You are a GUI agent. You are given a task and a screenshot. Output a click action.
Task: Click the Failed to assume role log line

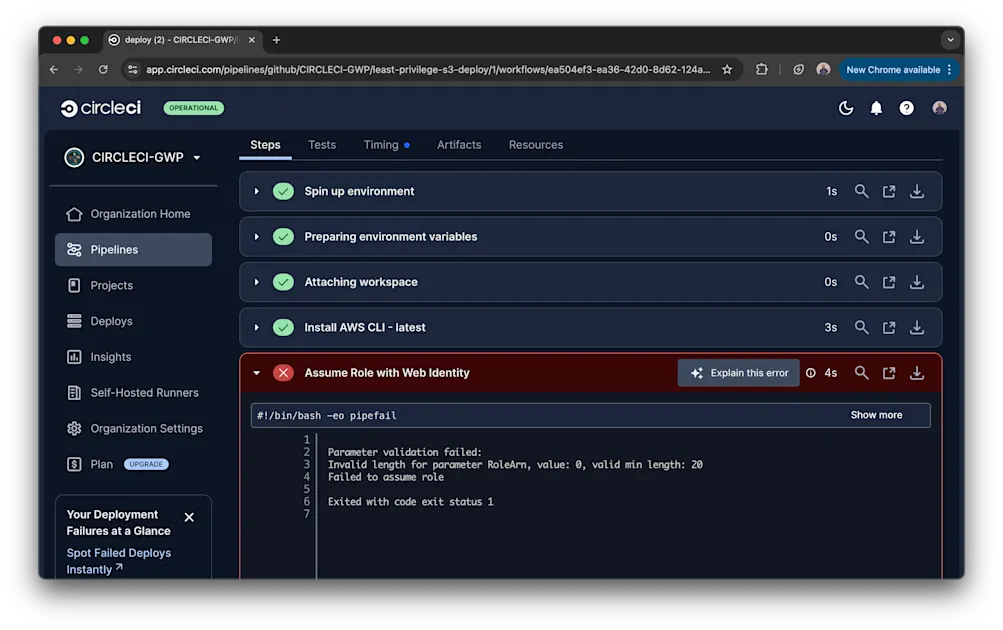386,477
